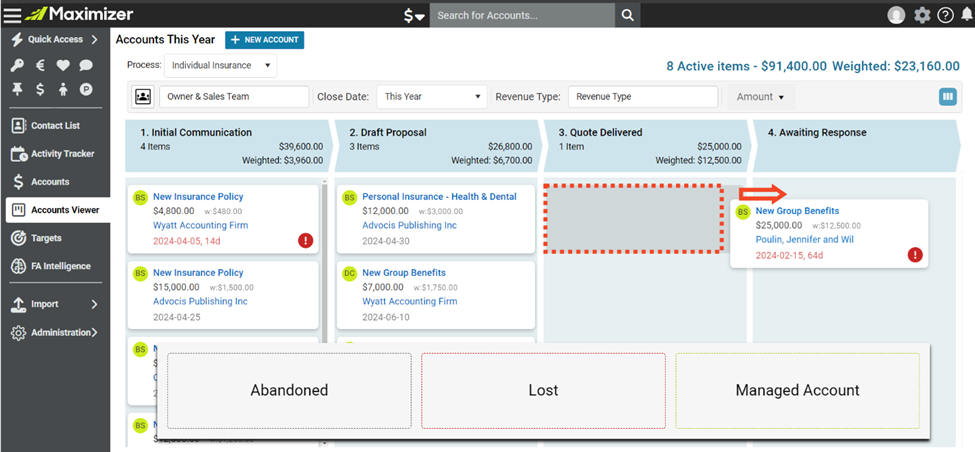Select Accounts Viewer in the sidebar

pos(57,210)
